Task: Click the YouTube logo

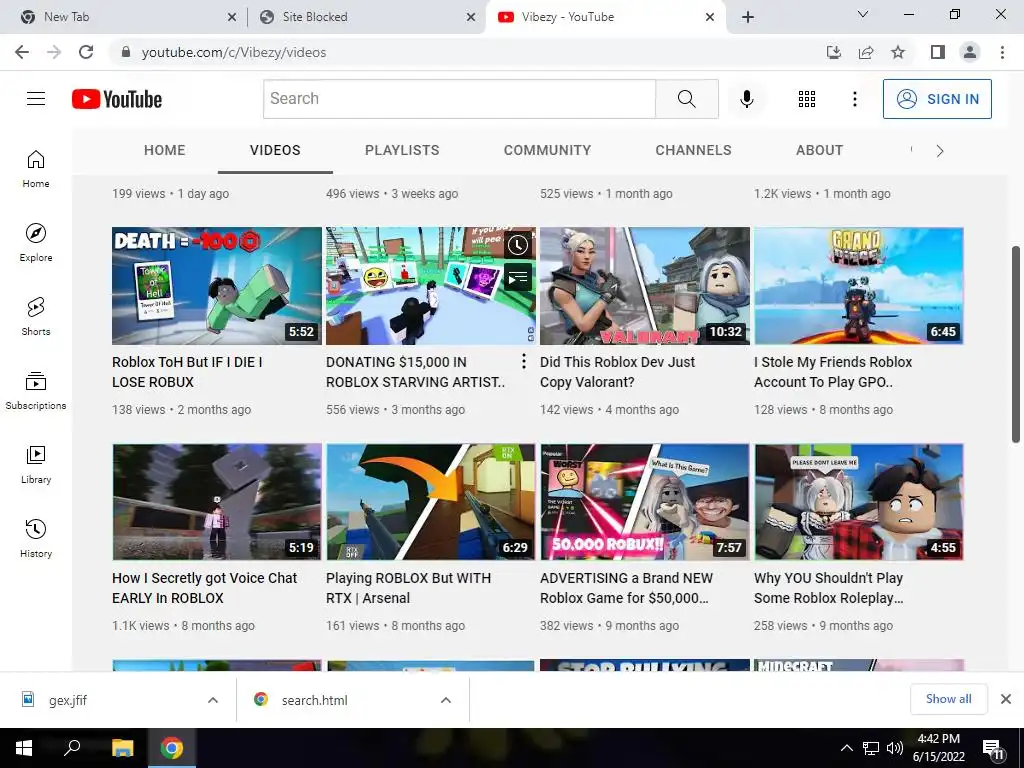Action: point(117,99)
